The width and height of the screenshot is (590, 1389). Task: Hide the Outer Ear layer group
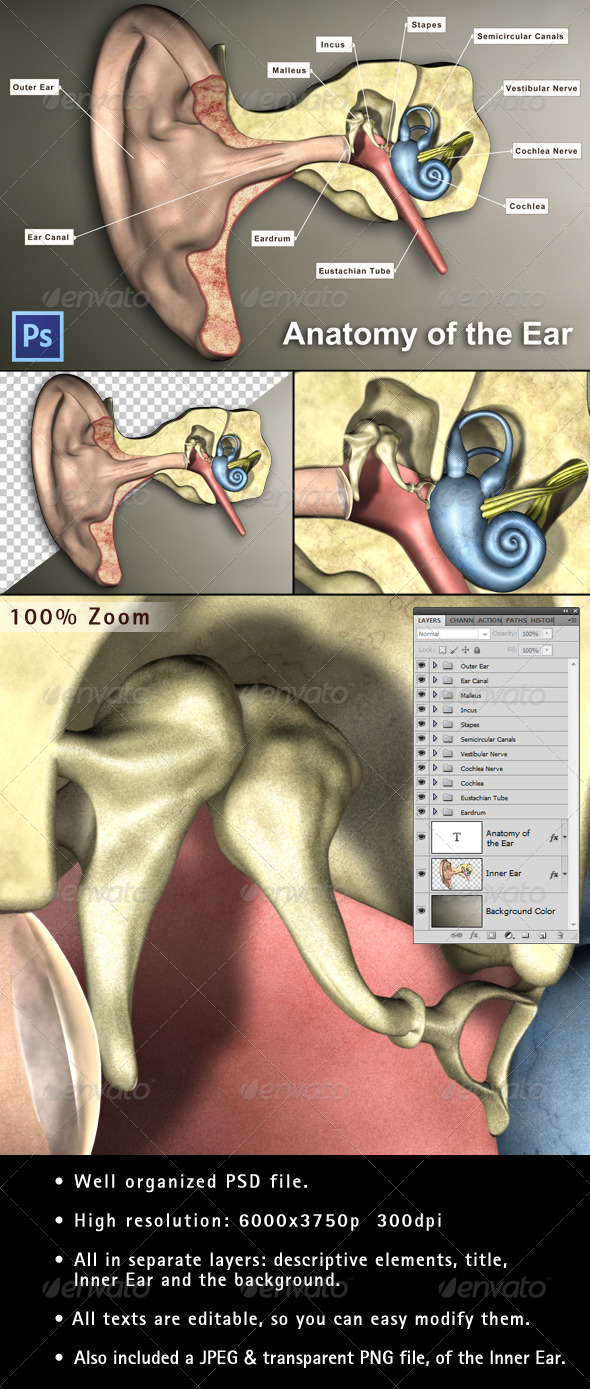click(422, 665)
